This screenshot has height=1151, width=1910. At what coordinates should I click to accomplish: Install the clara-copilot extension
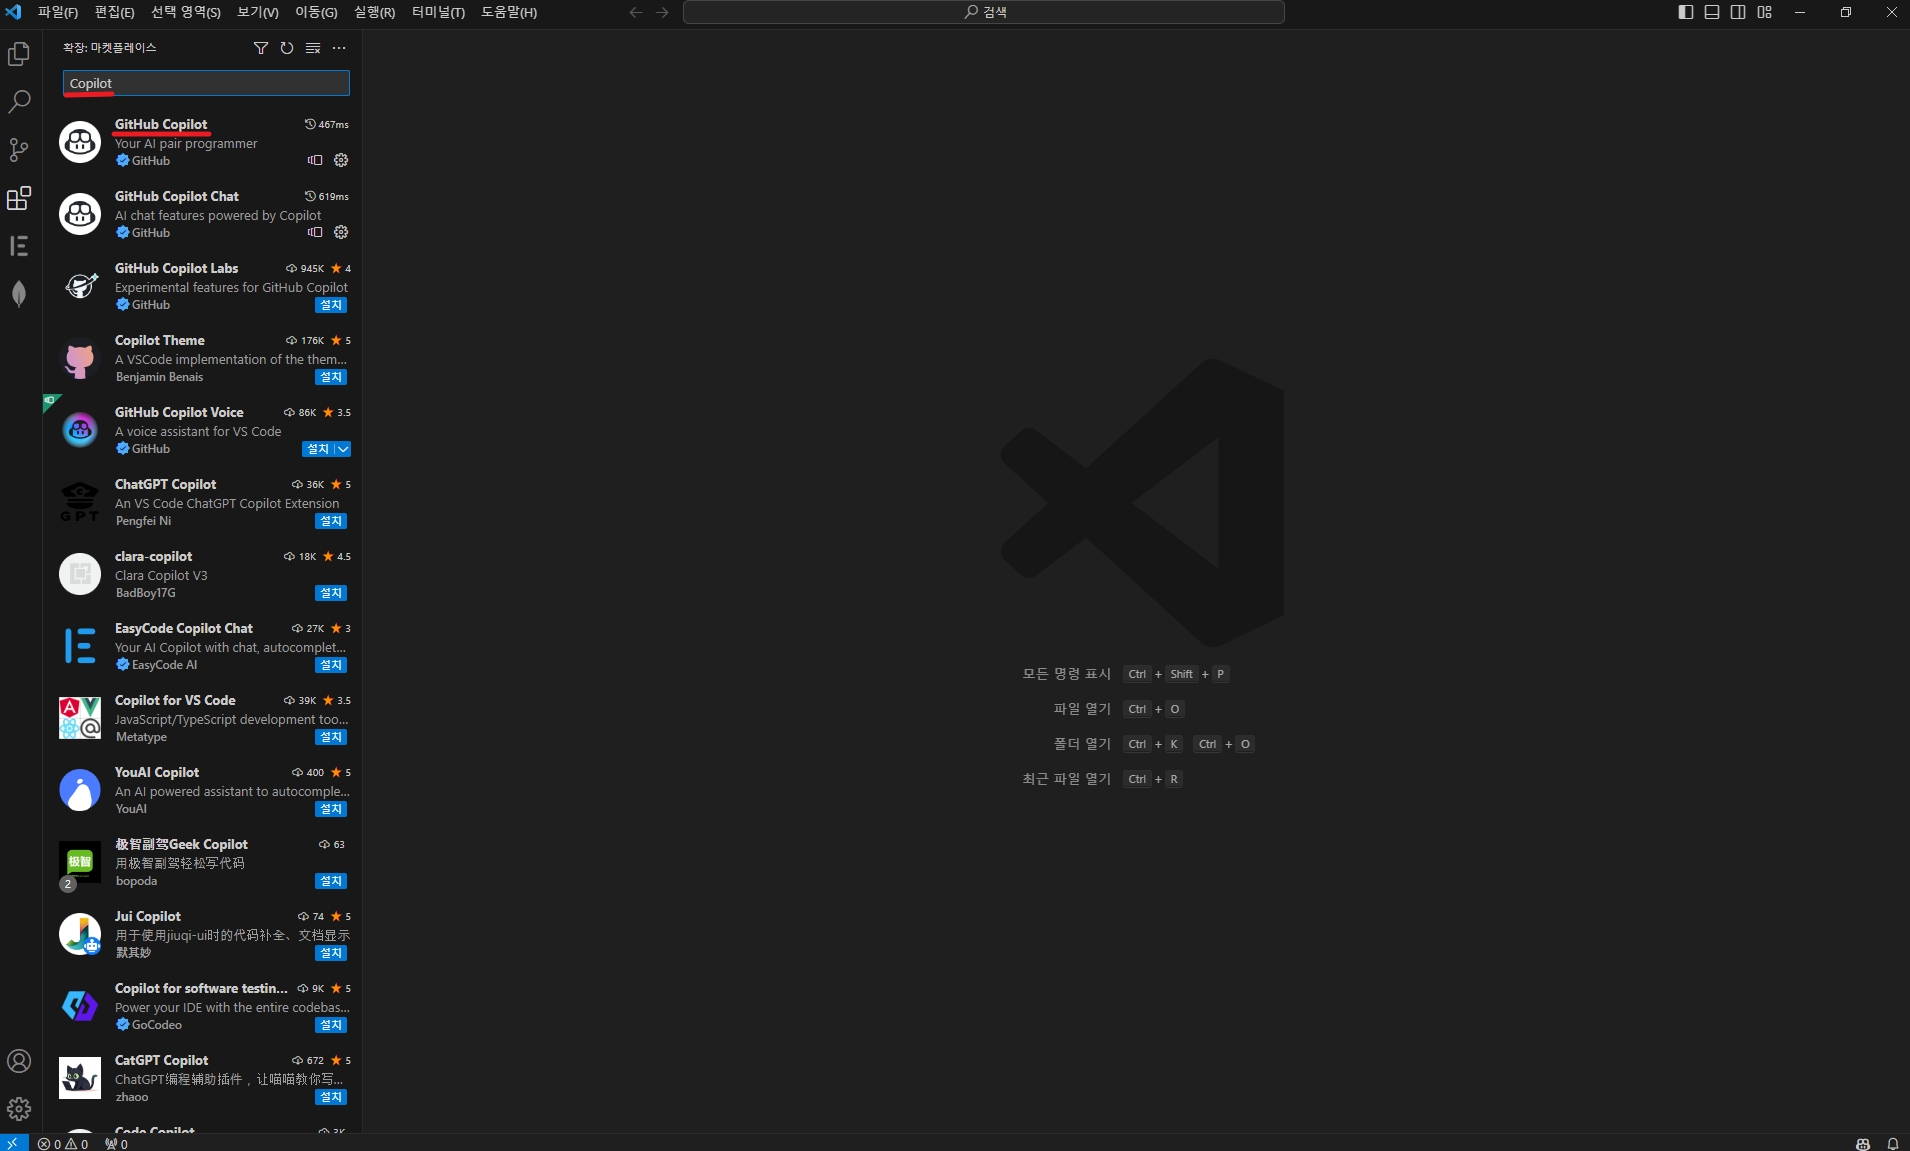(331, 593)
